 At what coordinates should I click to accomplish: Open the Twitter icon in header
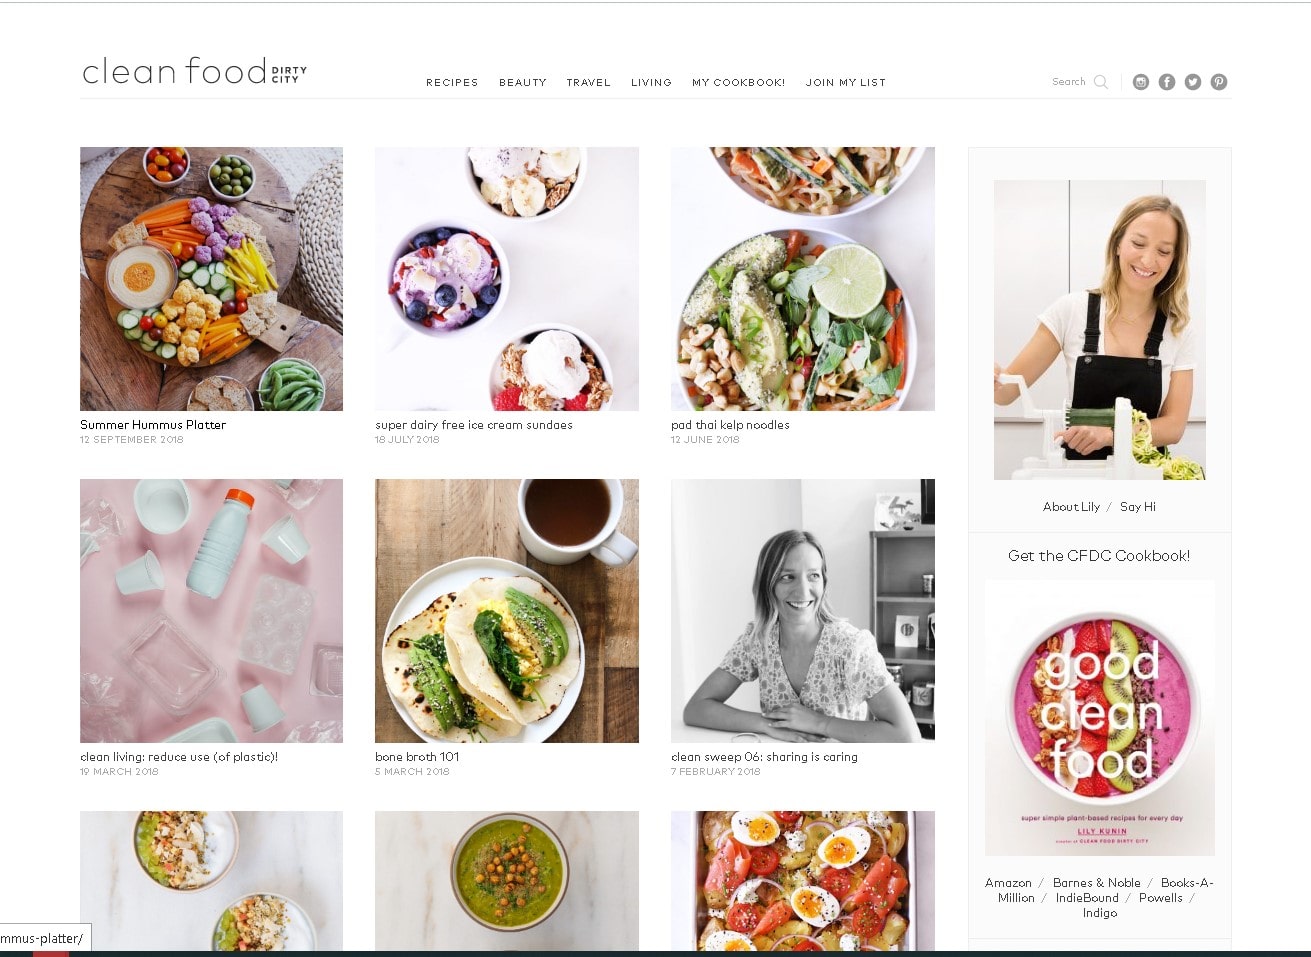1193,82
